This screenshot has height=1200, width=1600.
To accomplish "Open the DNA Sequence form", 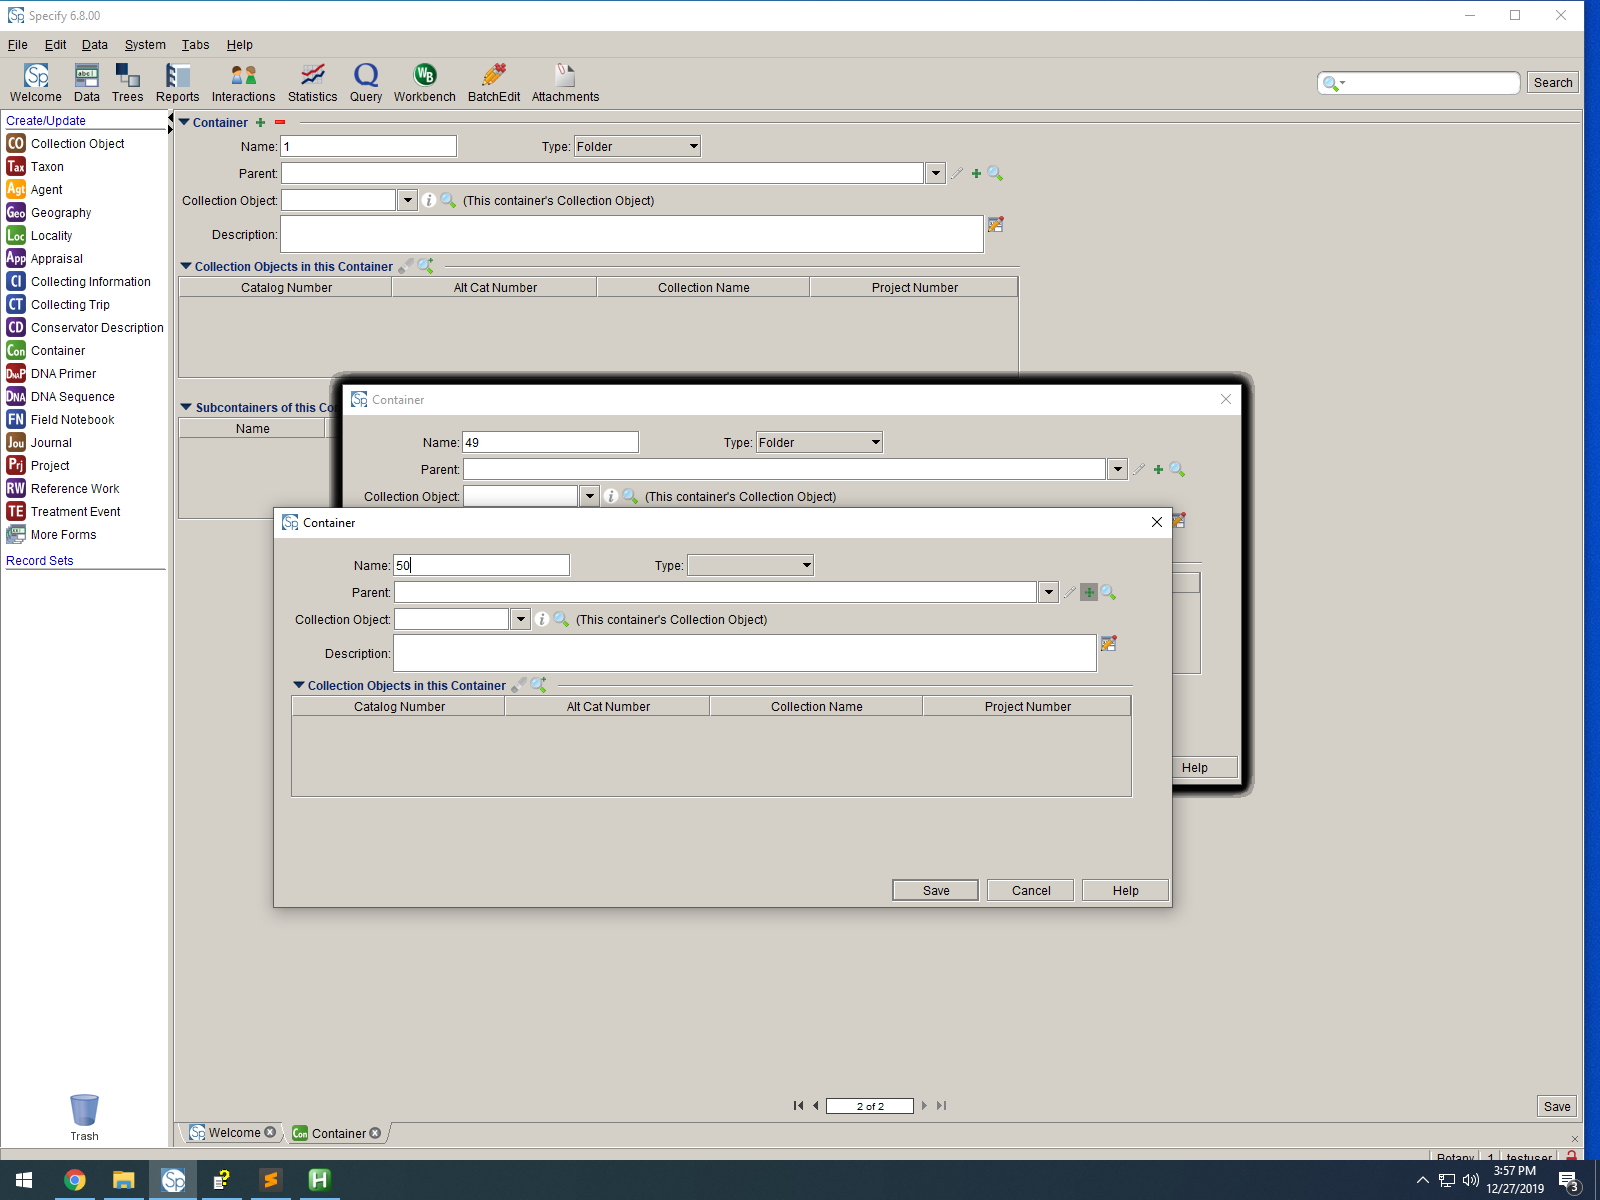I will click(72, 396).
